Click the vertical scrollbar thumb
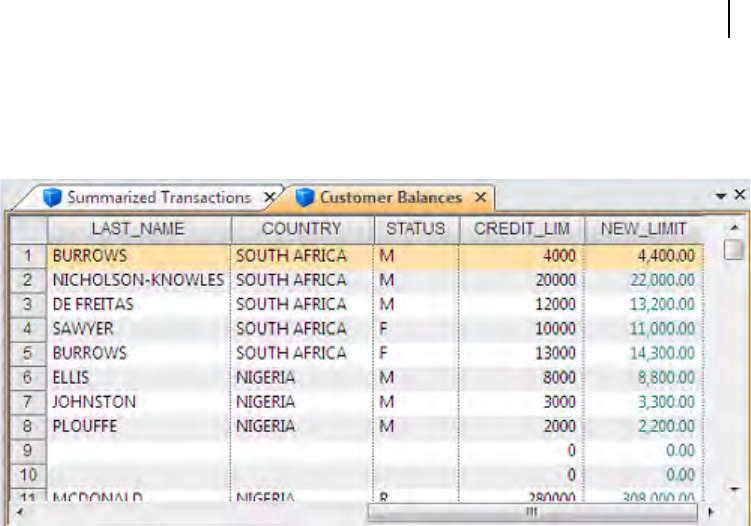The height and width of the screenshot is (526, 751). click(x=734, y=250)
